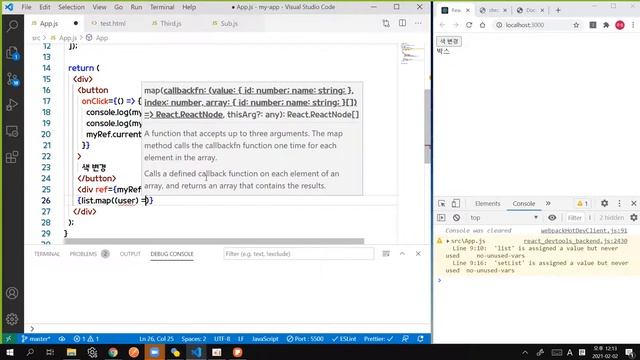Viewport: 640px width, 360px height.
Task: Change JavaScript language mode in status bar
Action: pos(265,339)
